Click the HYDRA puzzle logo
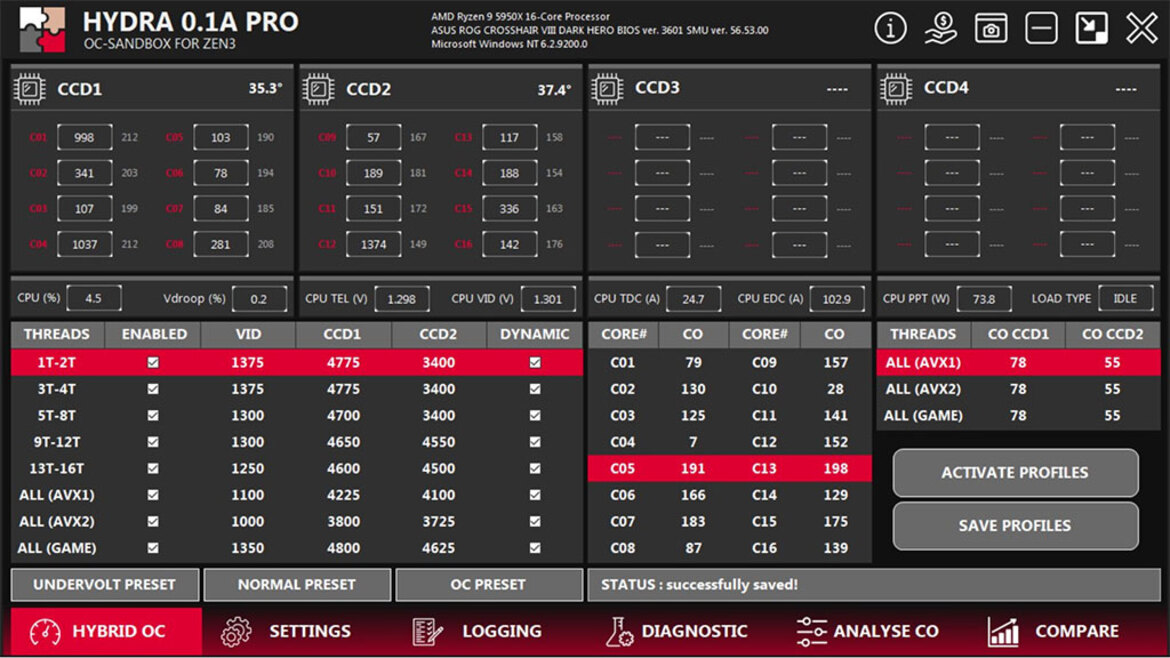 [x=42, y=30]
